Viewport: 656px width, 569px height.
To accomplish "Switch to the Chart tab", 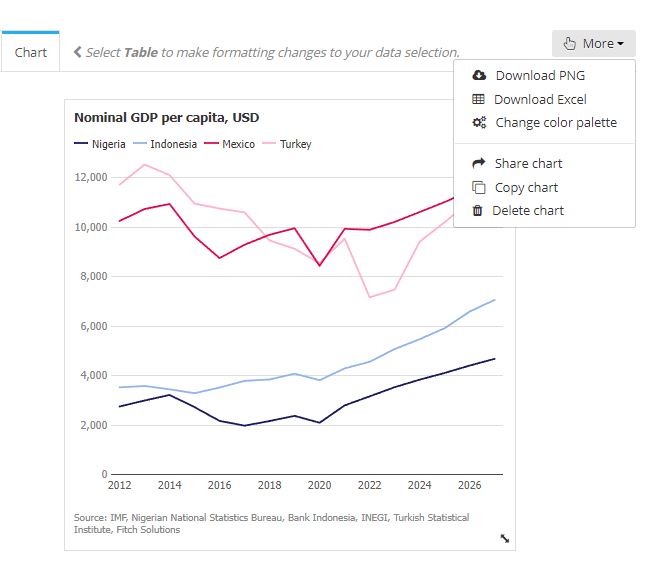I will click(31, 52).
